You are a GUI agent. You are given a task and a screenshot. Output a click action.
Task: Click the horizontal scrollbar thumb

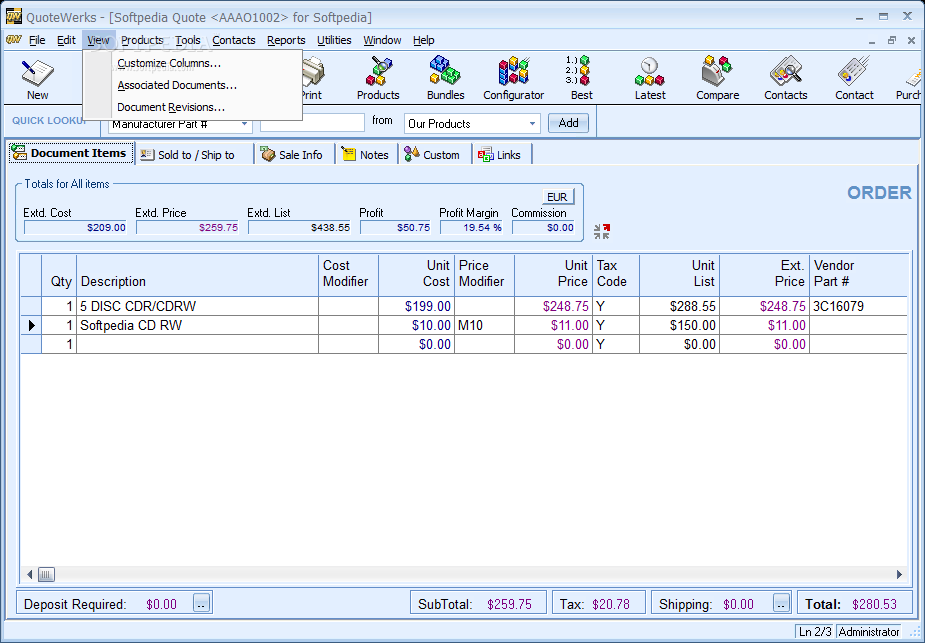[x=46, y=574]
